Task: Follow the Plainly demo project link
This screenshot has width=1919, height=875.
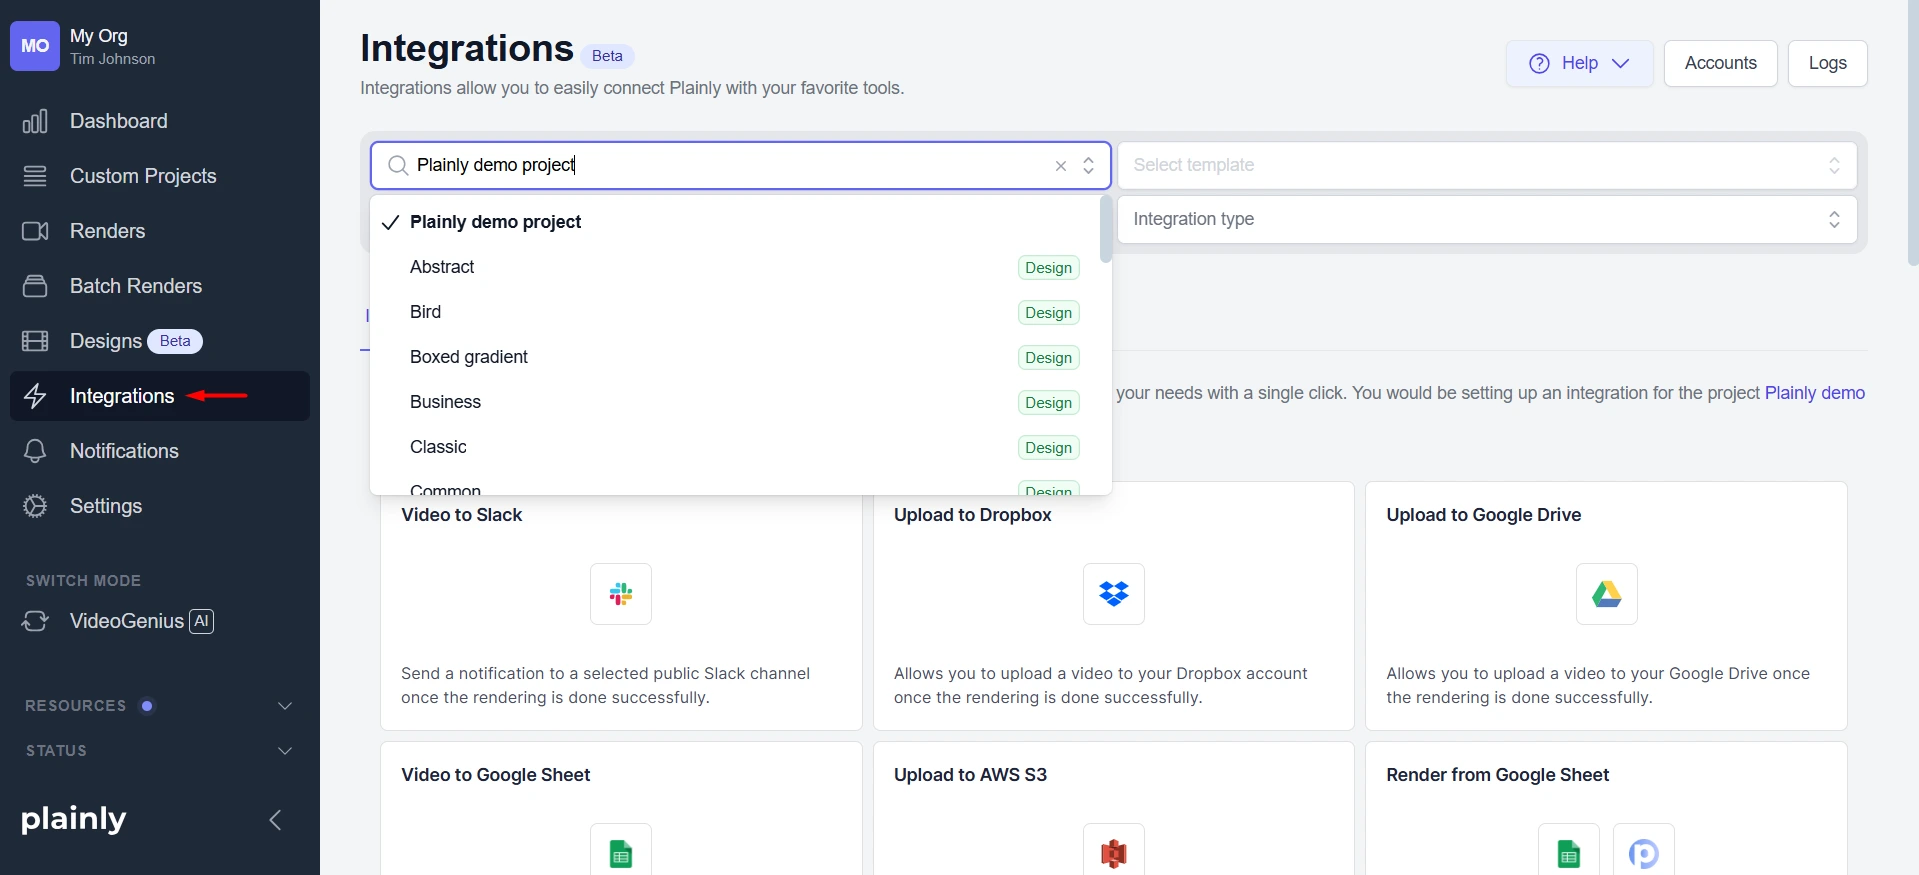Action: click(1814, 393)
